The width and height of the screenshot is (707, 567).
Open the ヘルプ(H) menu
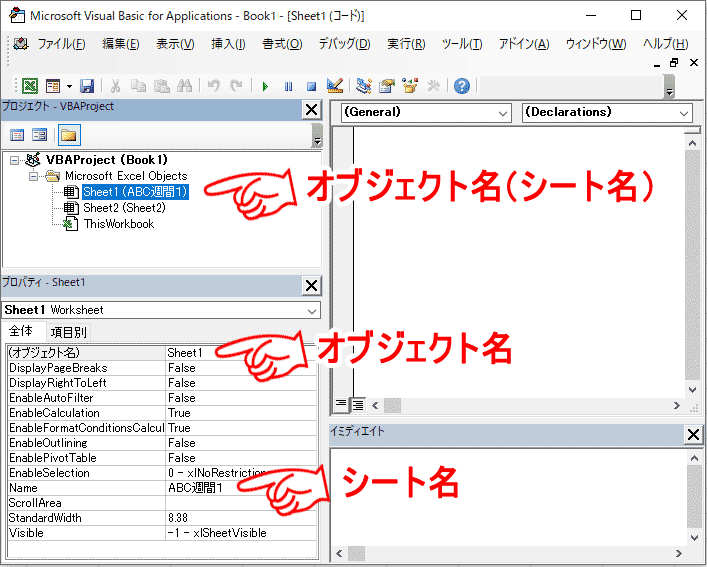coord(666,44)
